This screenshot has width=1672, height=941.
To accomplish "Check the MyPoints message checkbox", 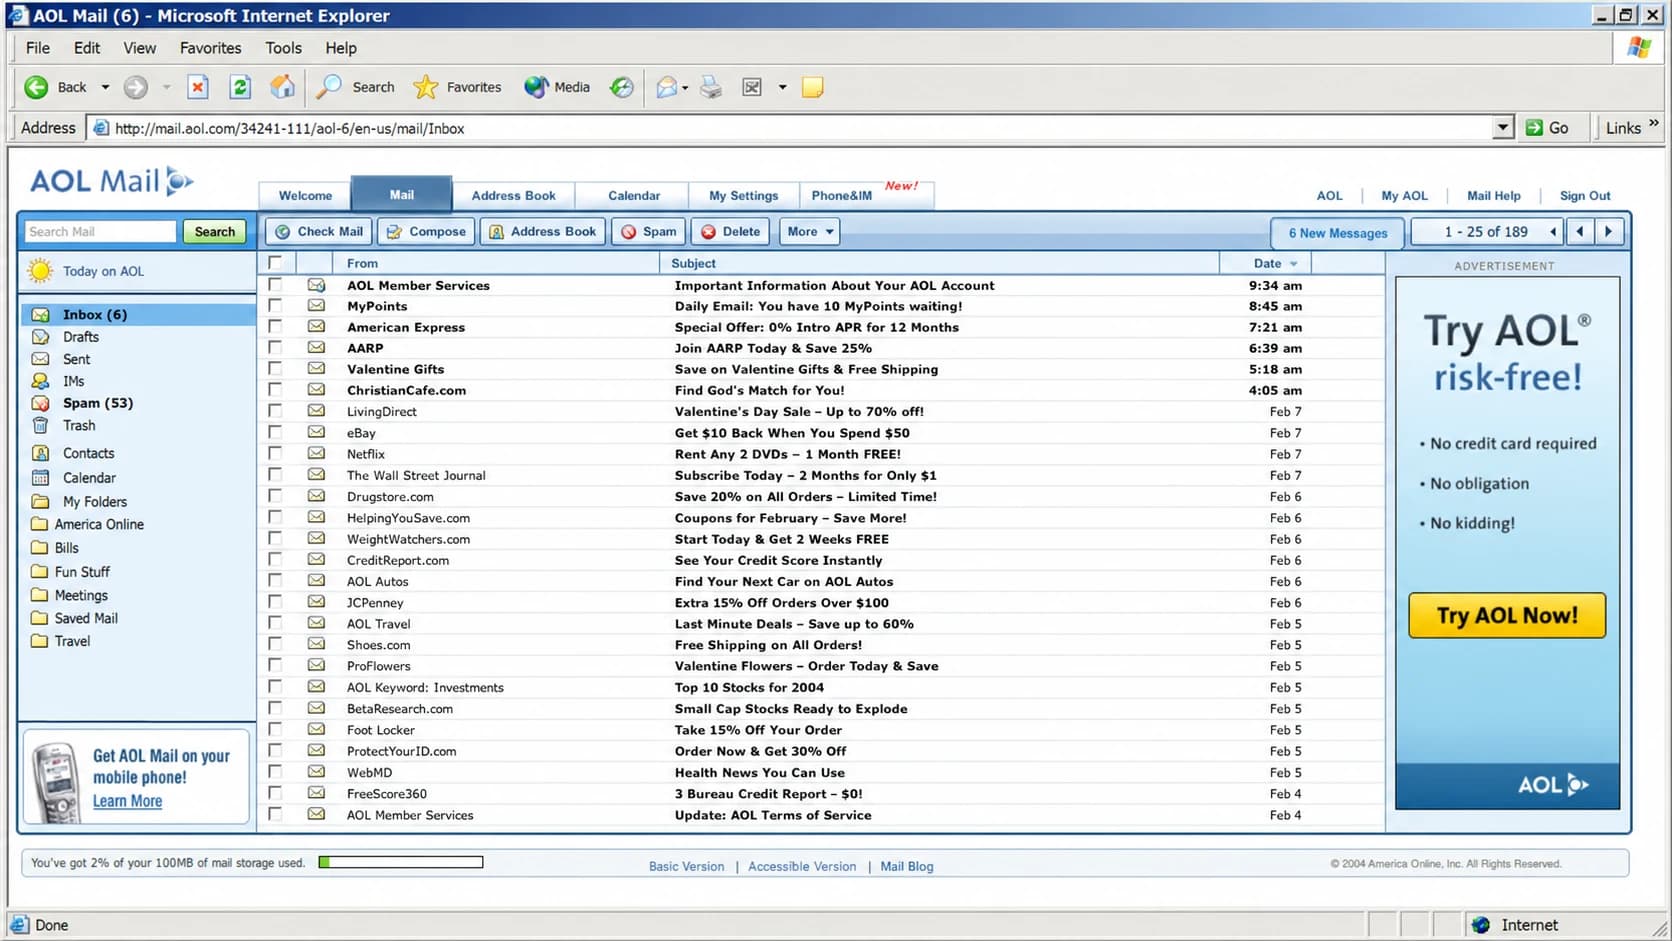I will (275, 306).
